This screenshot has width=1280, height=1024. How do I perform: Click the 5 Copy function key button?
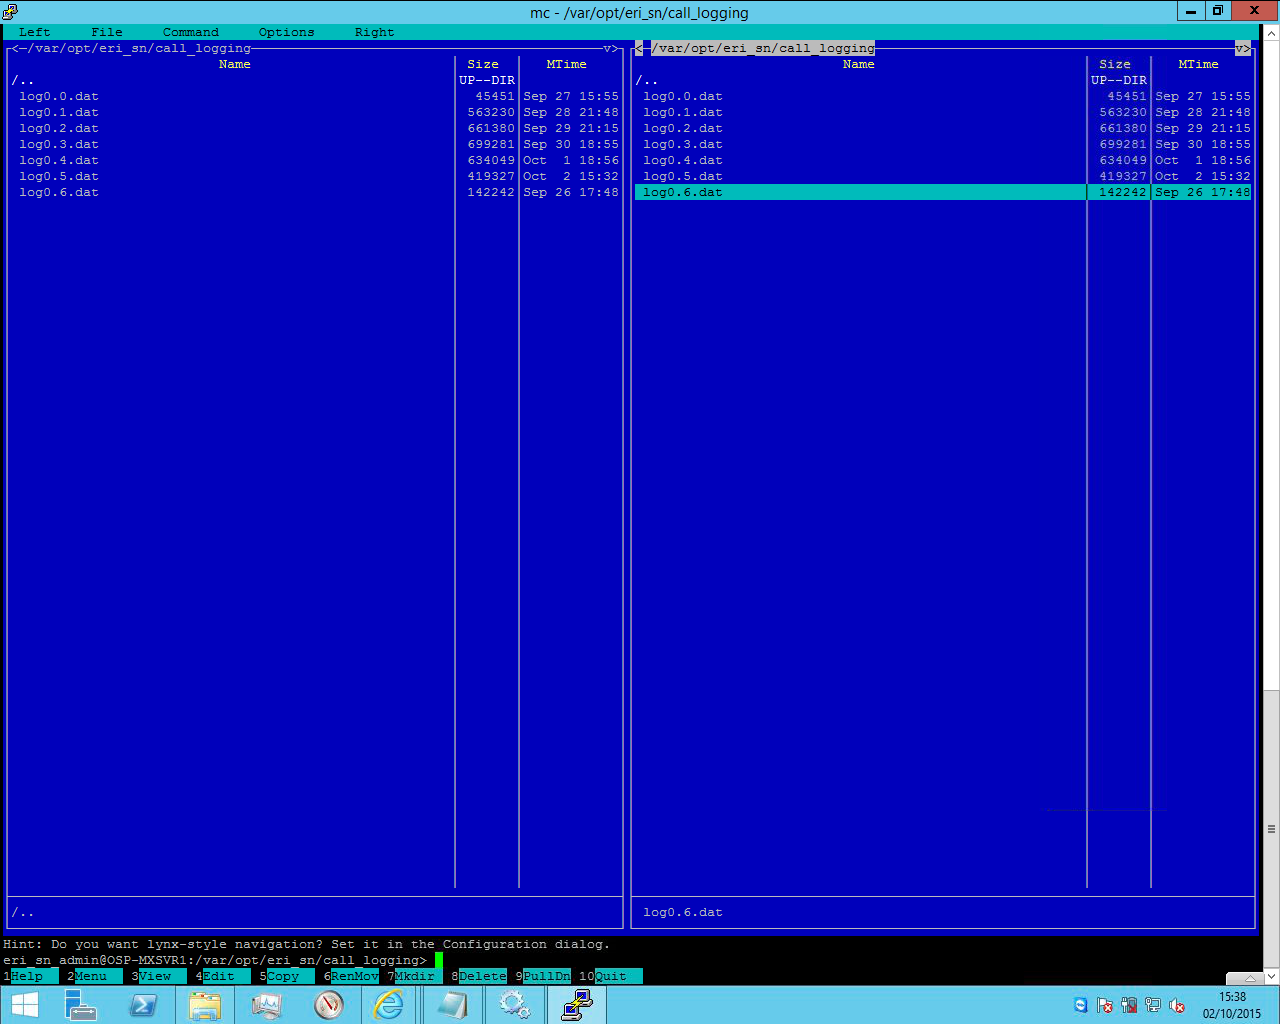(x=286, y=976)
